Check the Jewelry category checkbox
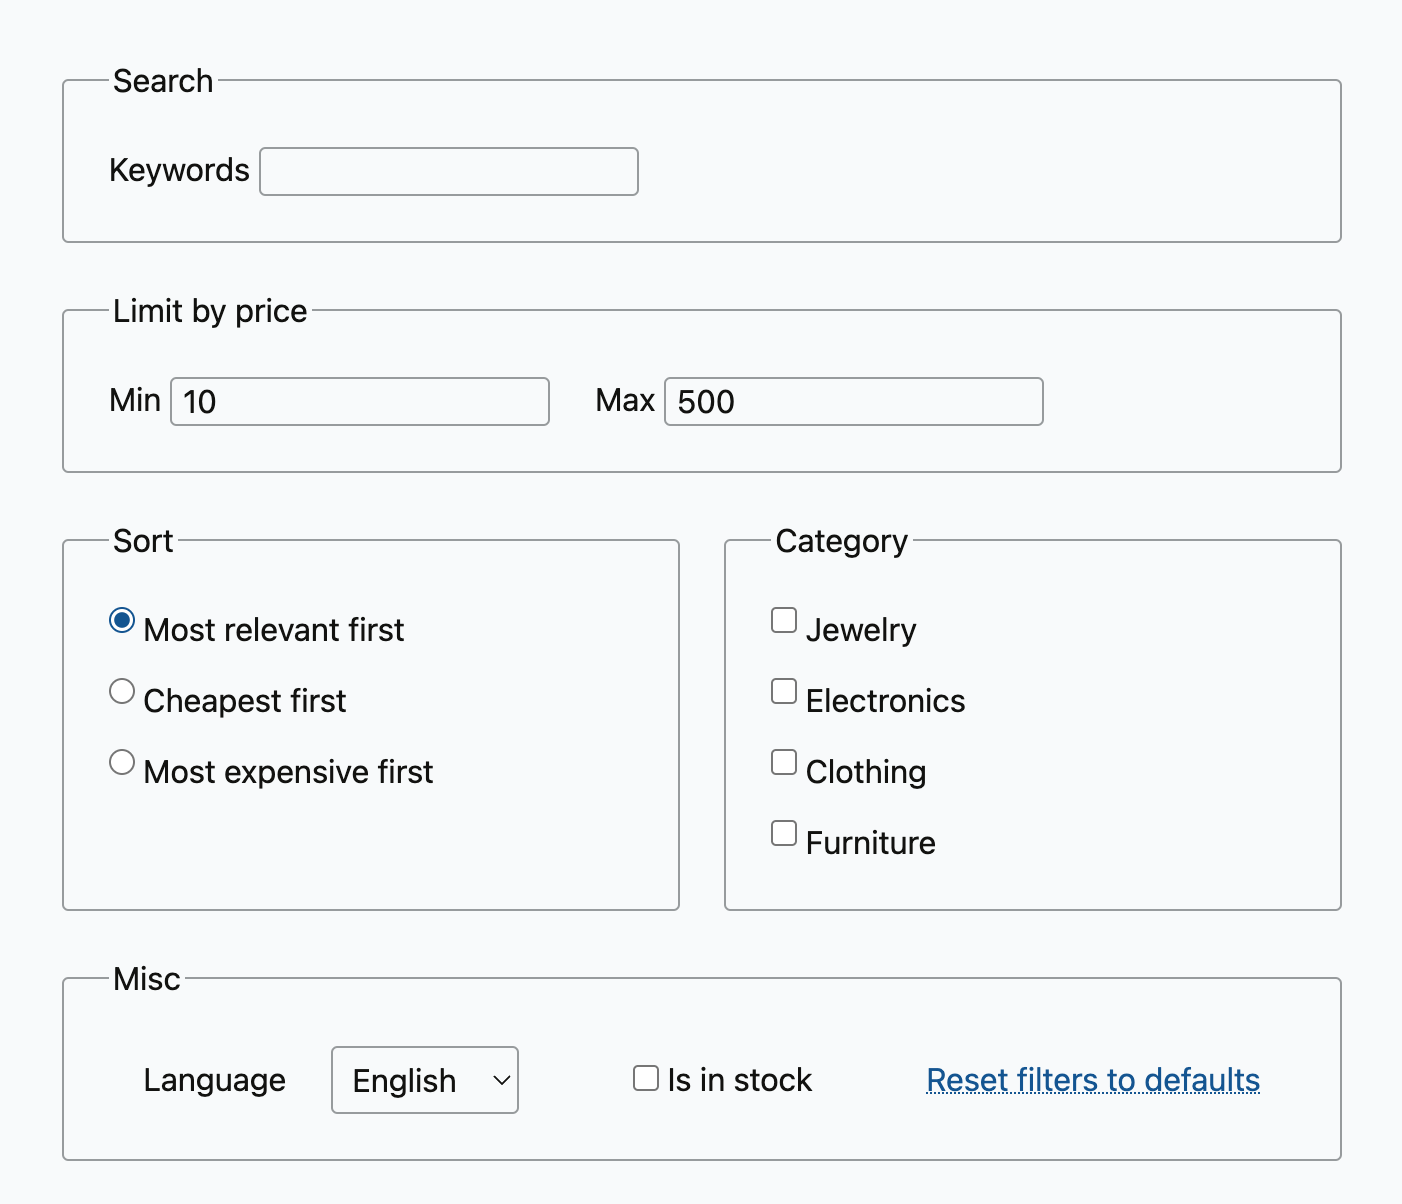This screenshot has width=1402, height=1204. click(784, 621)
